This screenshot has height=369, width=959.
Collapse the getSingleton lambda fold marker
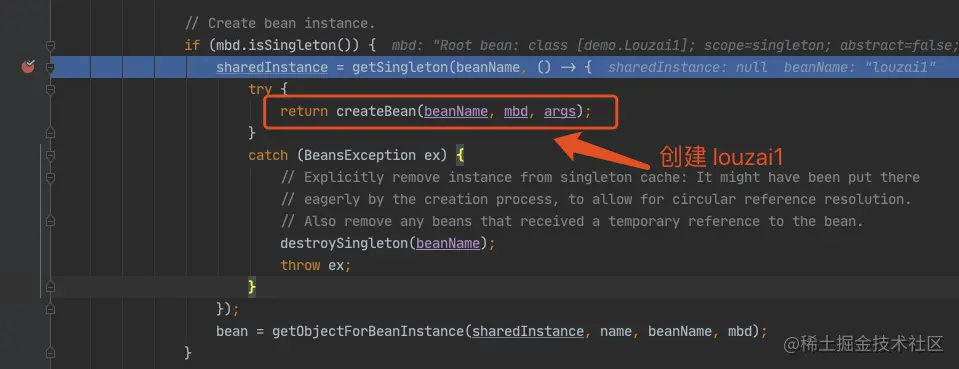pyautogui.click(x=51, y=67)
